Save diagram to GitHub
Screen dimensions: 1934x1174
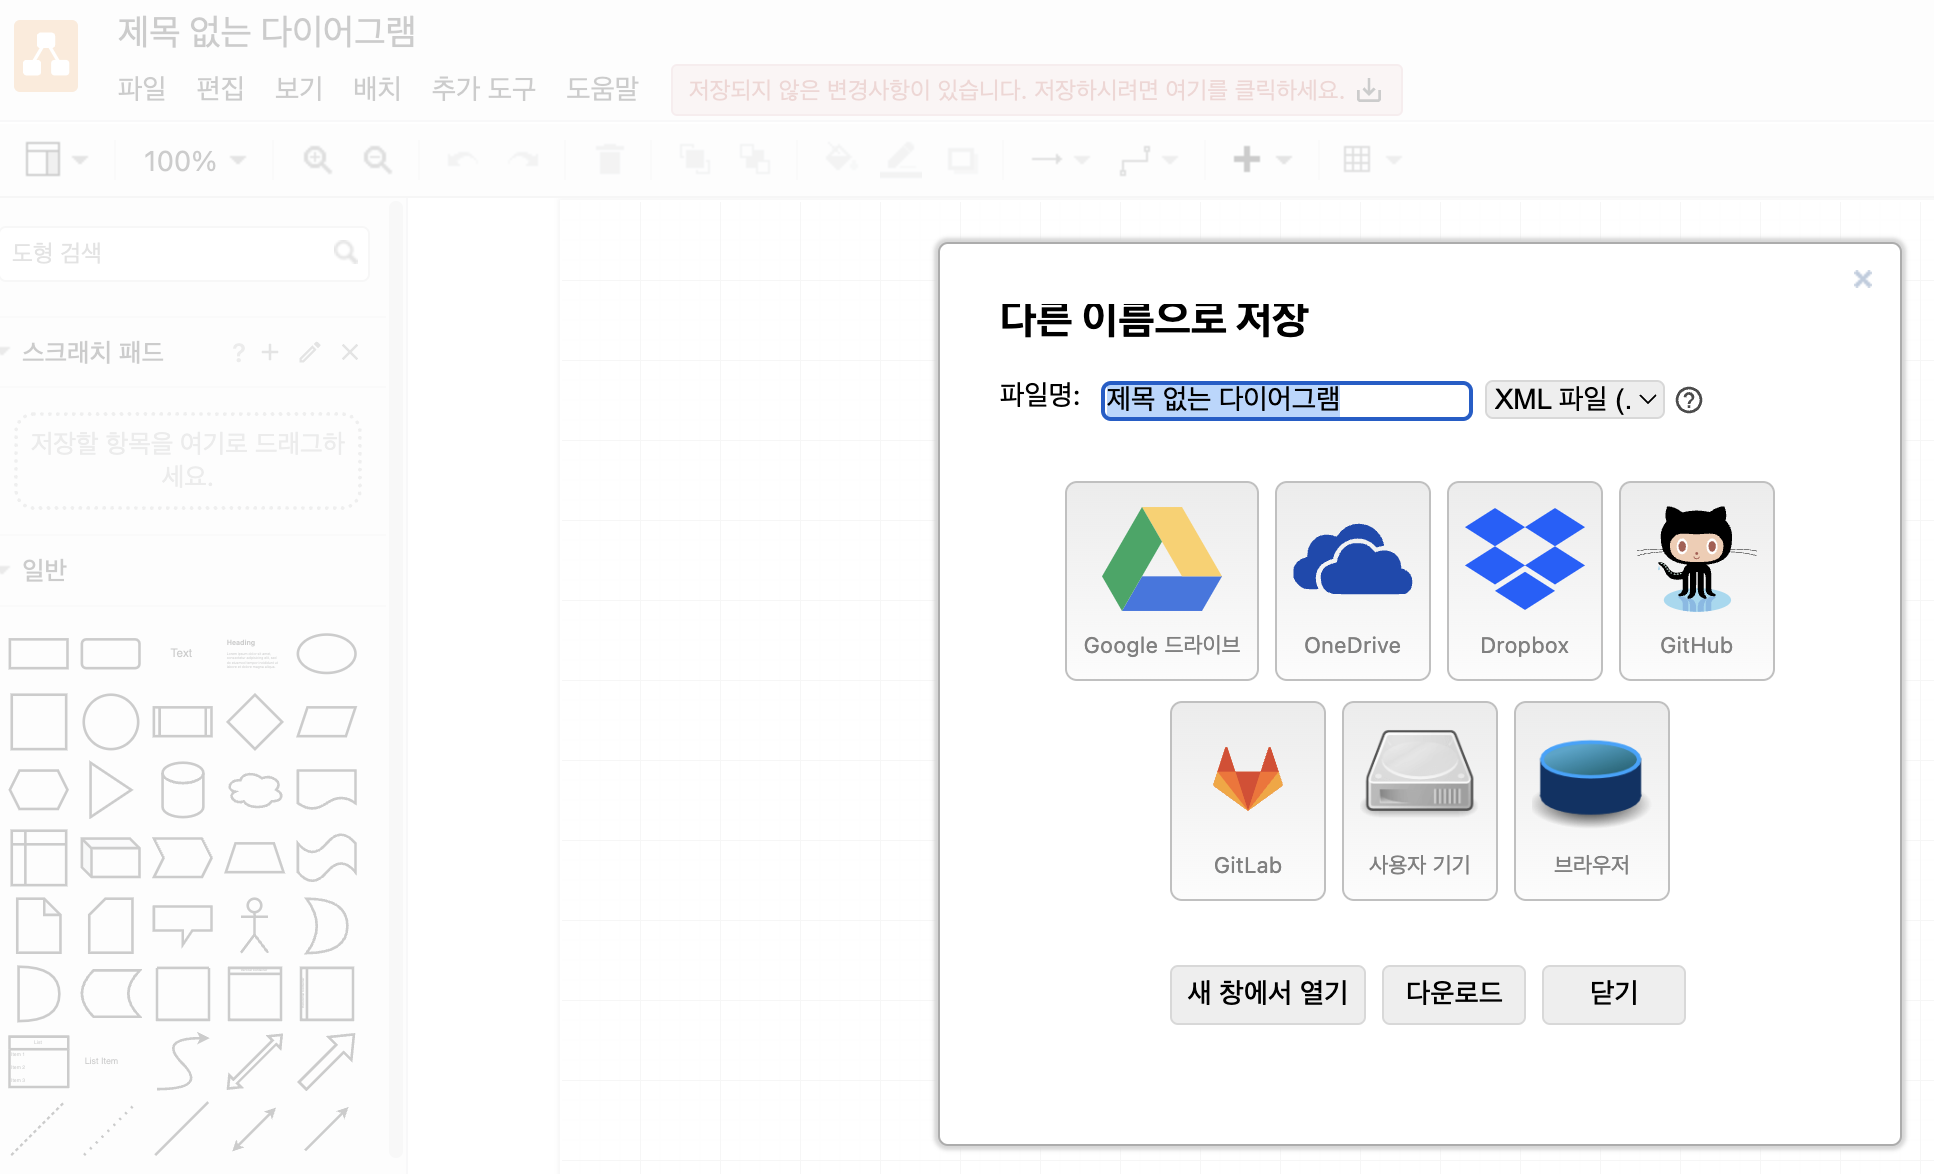point(1696,580)
